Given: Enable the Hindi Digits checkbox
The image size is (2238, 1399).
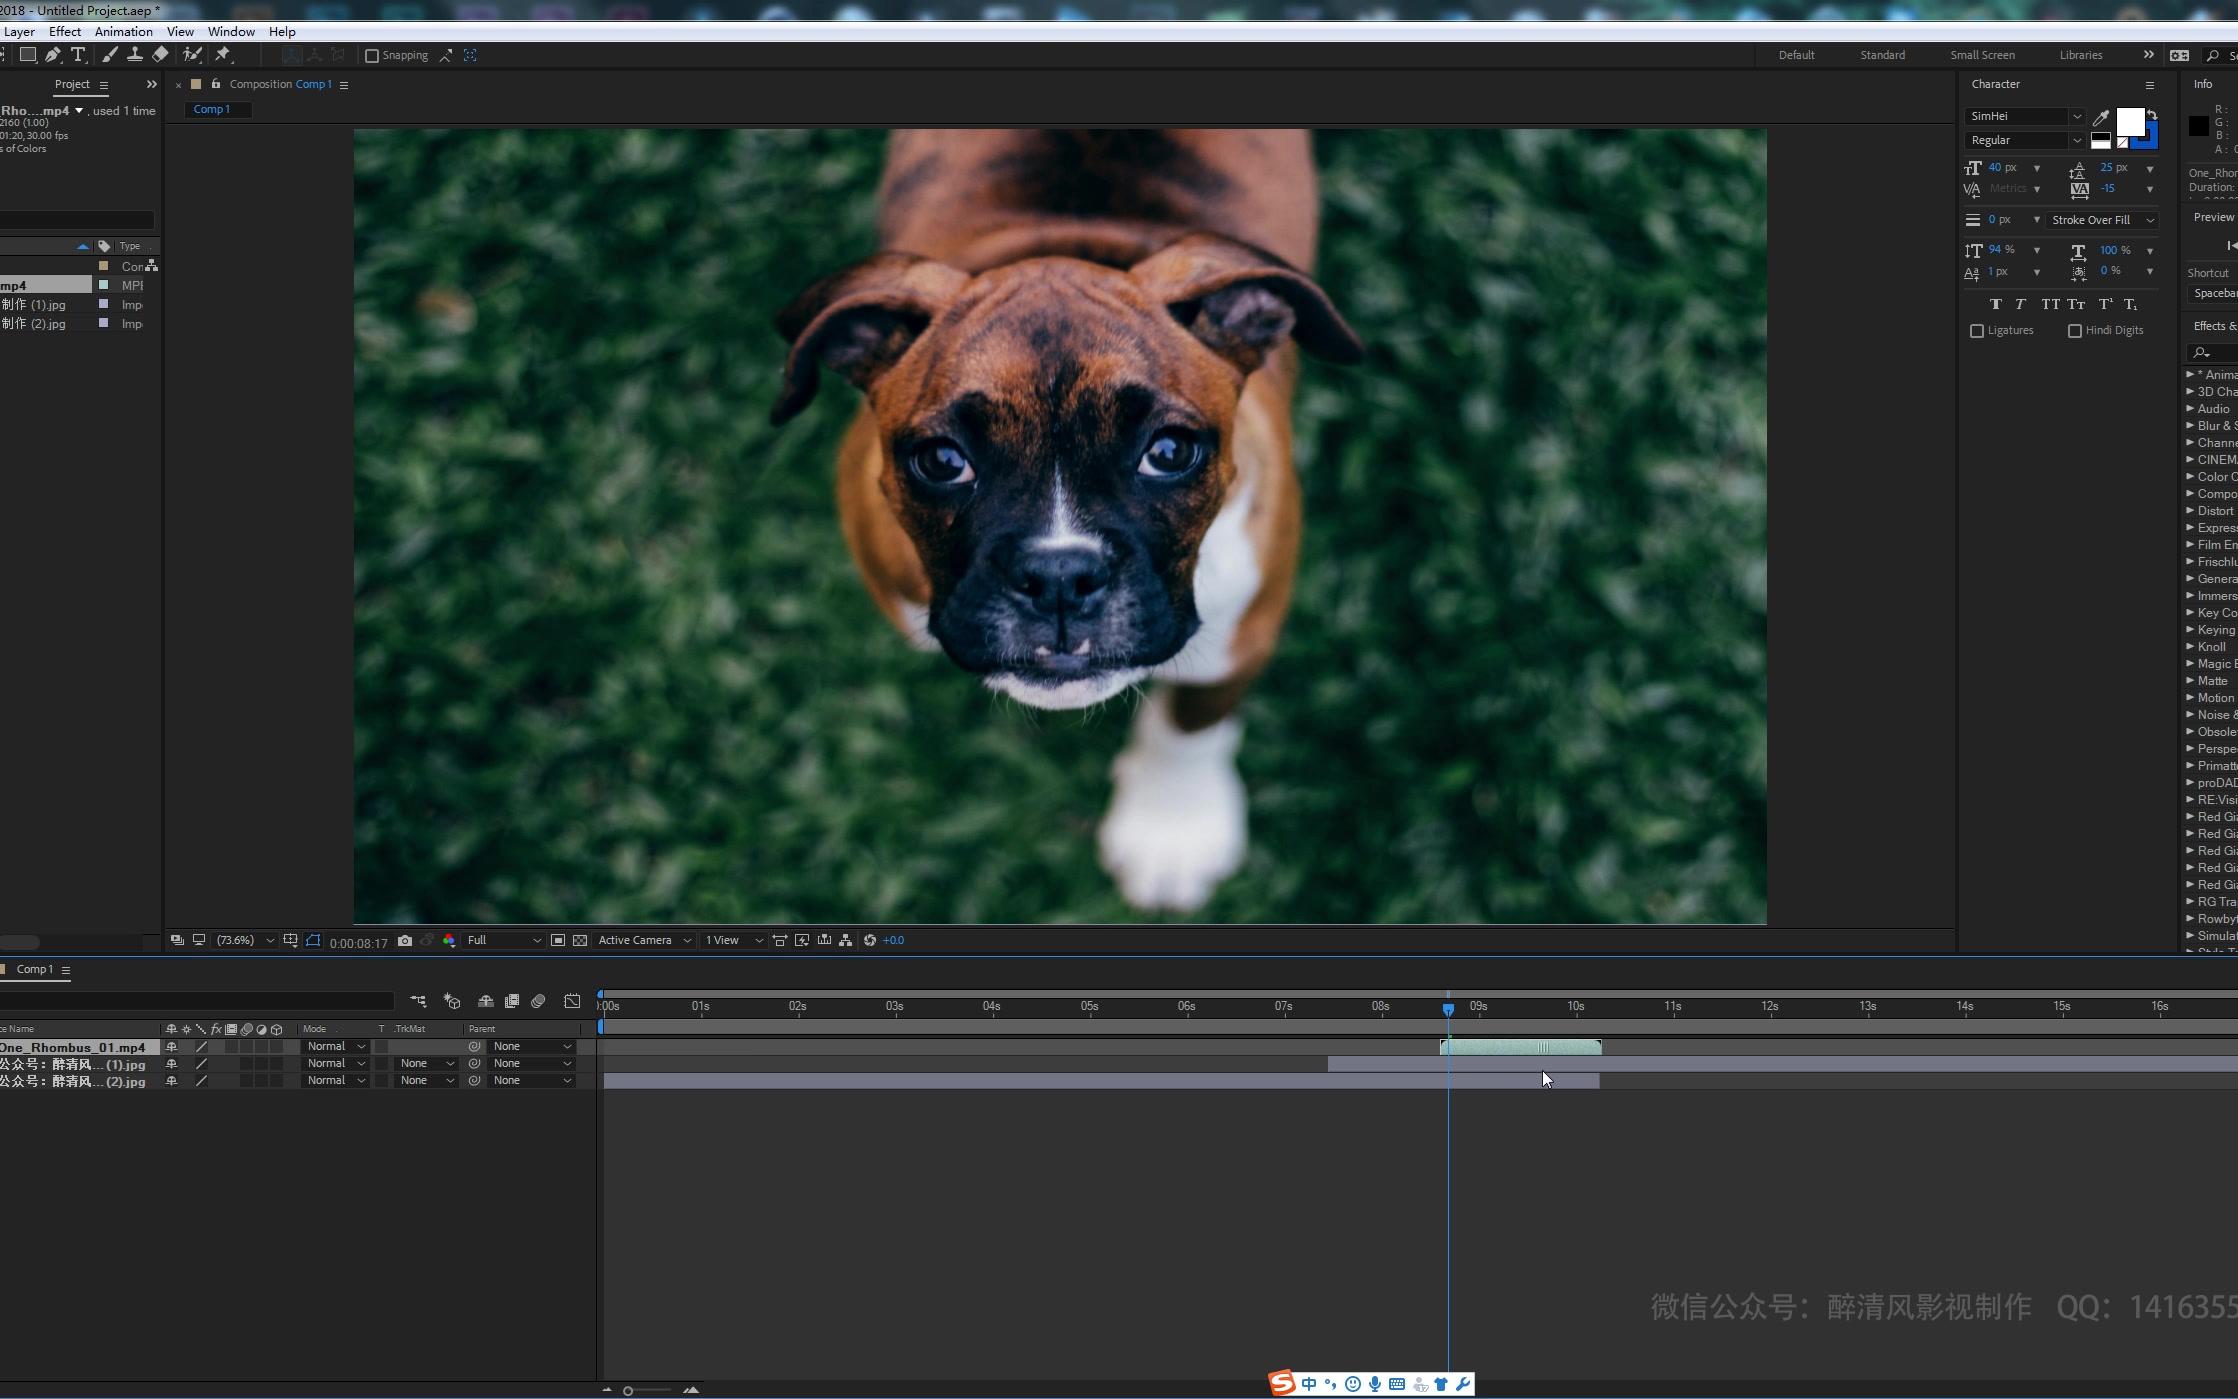Looking at the screenshot, I should tap(2075, 331).
